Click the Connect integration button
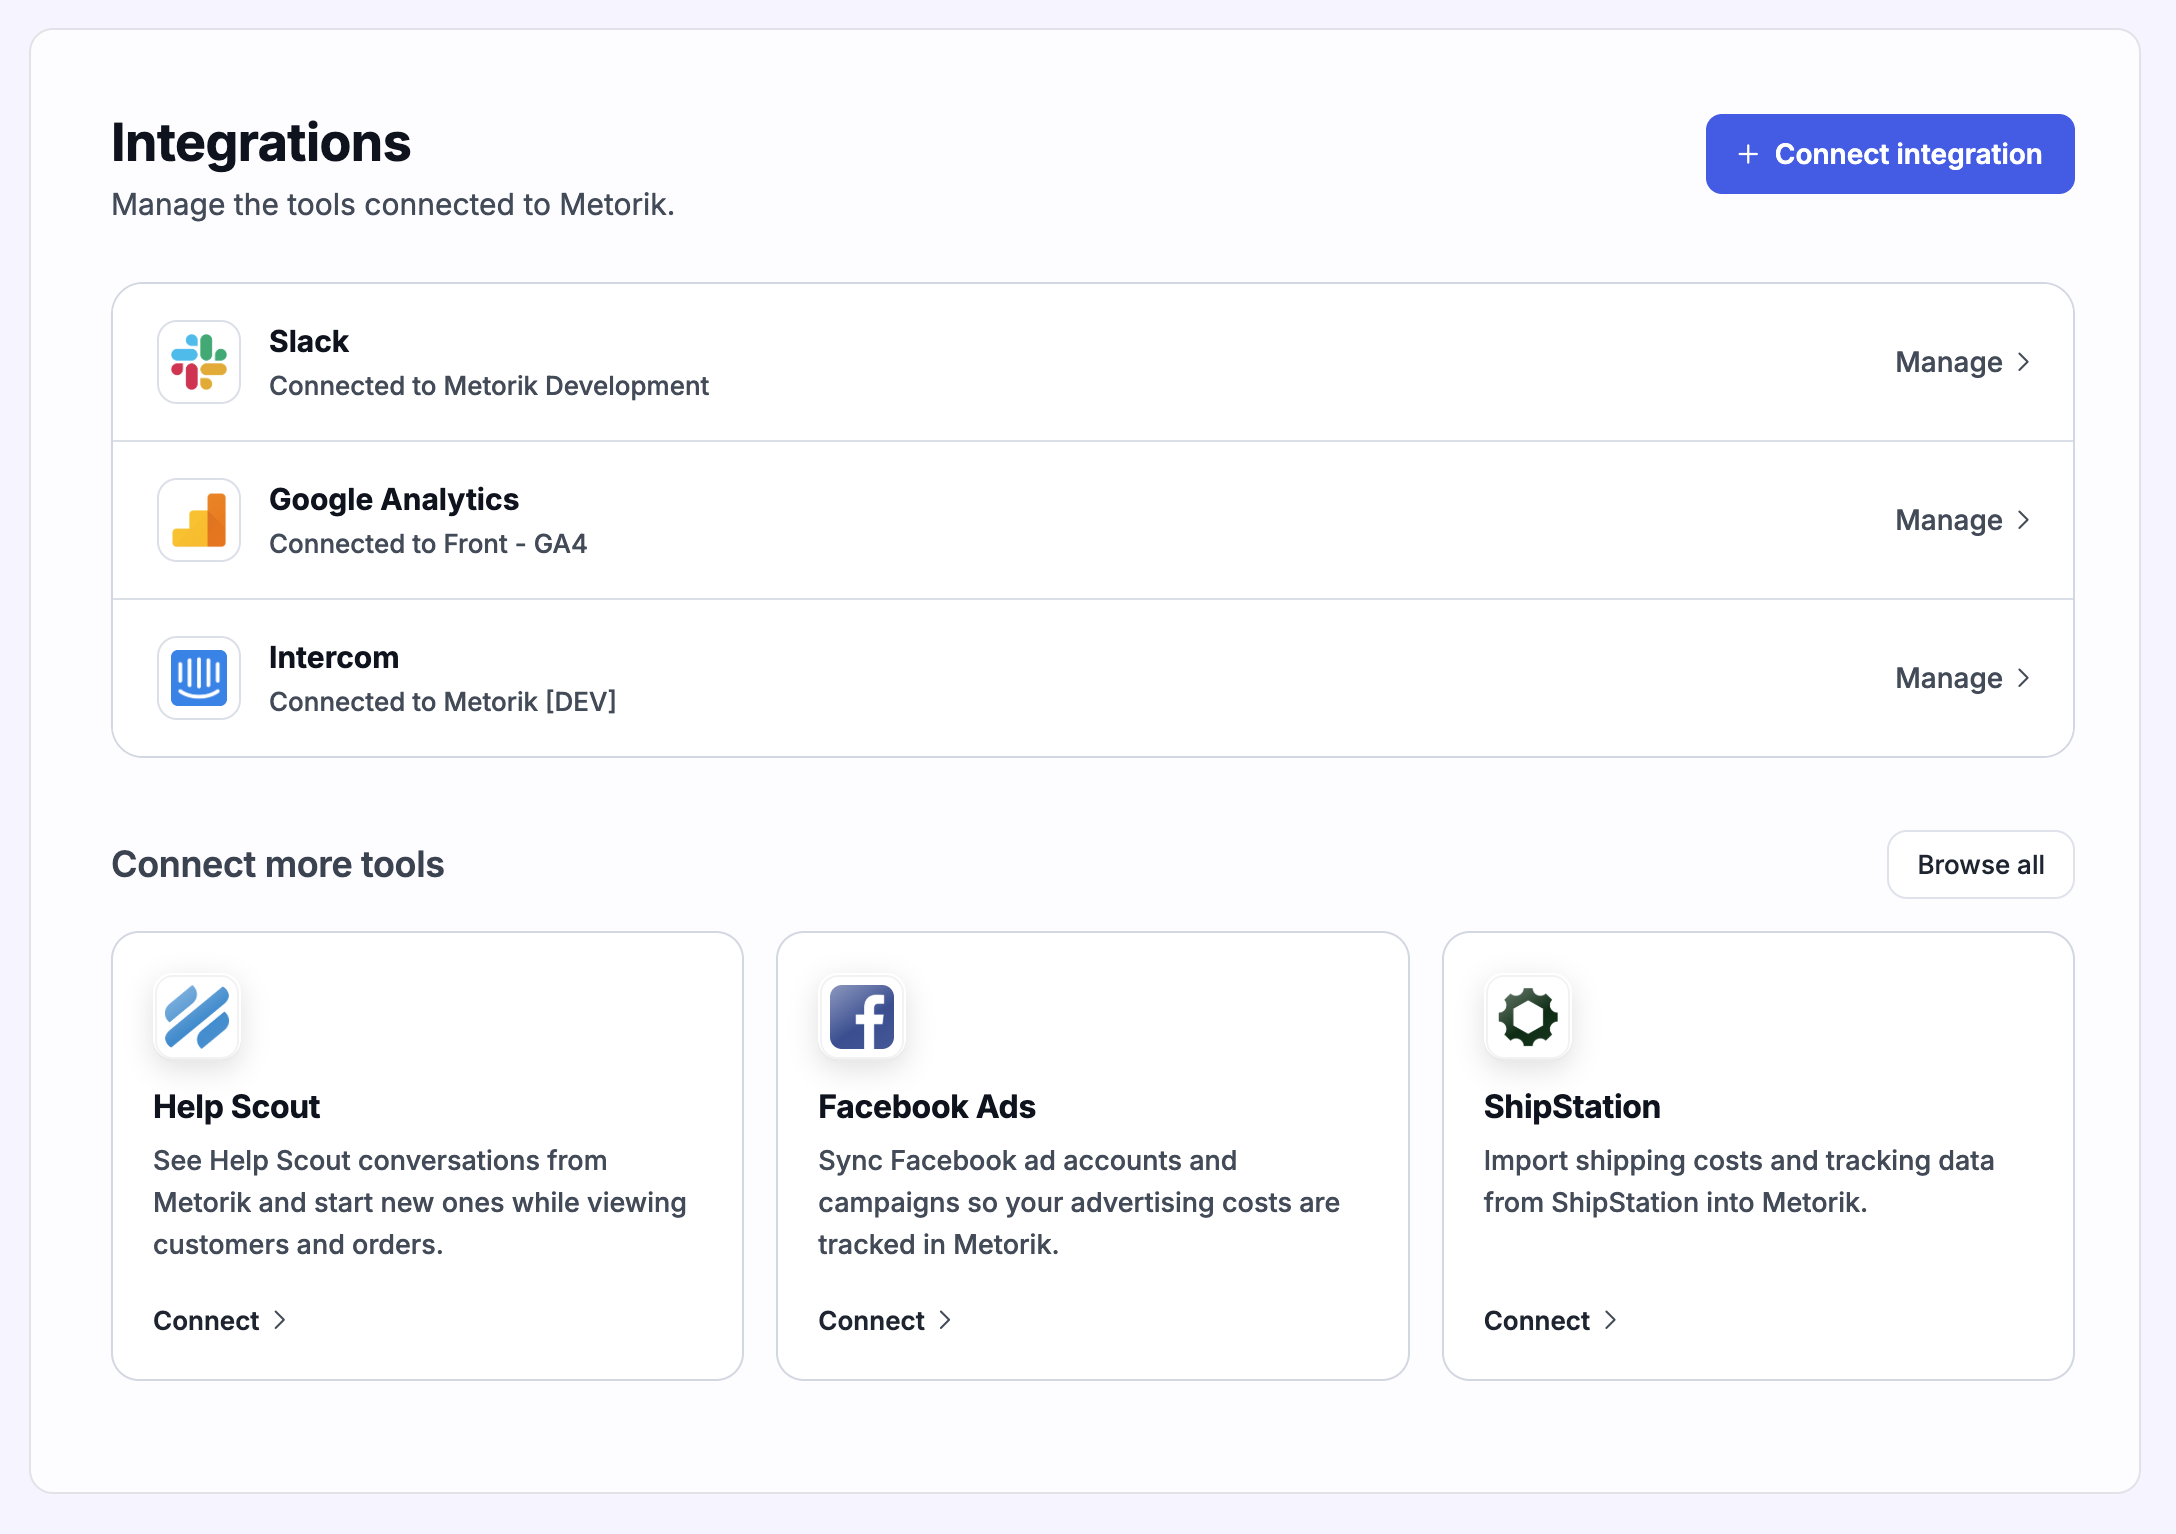This screenshot has height=1534, width=2176. click(x=1890, y=154)
